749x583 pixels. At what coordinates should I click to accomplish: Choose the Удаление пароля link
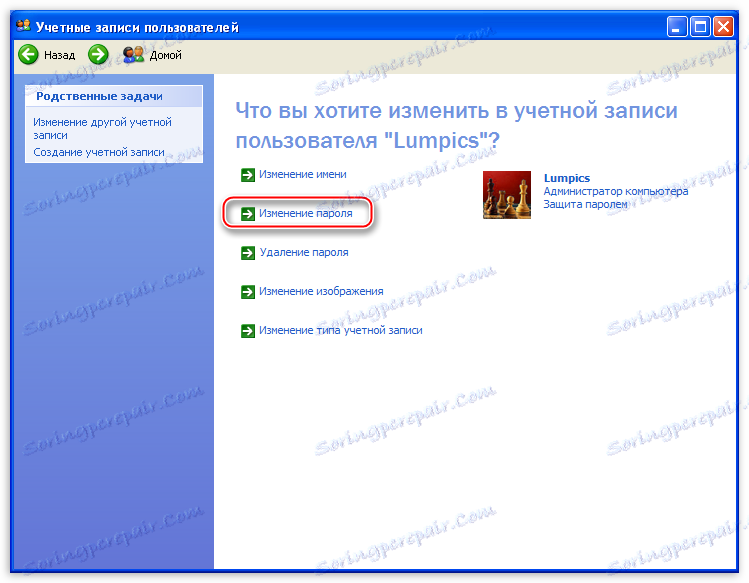tap(304, 252)
